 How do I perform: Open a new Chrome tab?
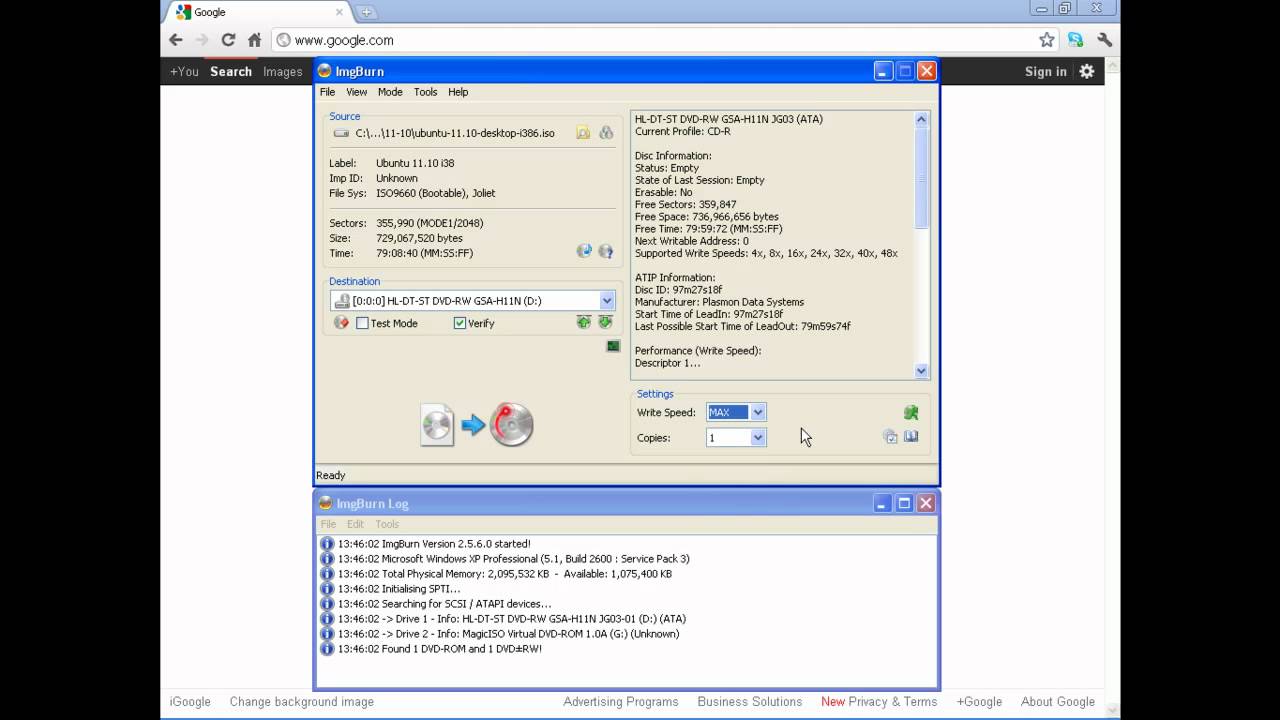click(366, 12)
